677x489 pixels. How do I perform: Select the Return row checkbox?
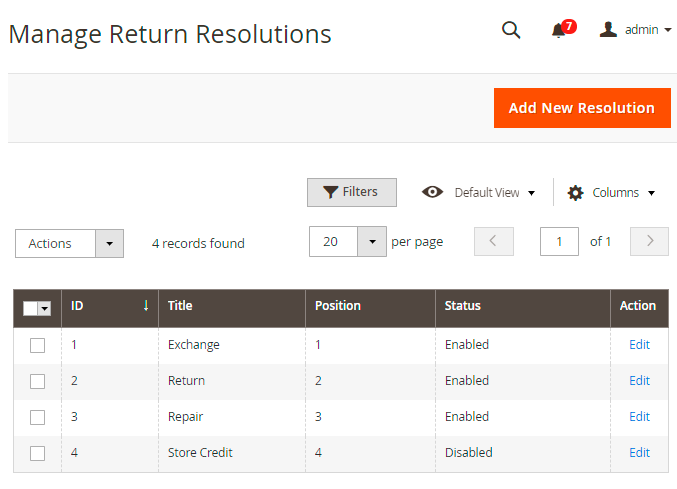coord(38,381)
